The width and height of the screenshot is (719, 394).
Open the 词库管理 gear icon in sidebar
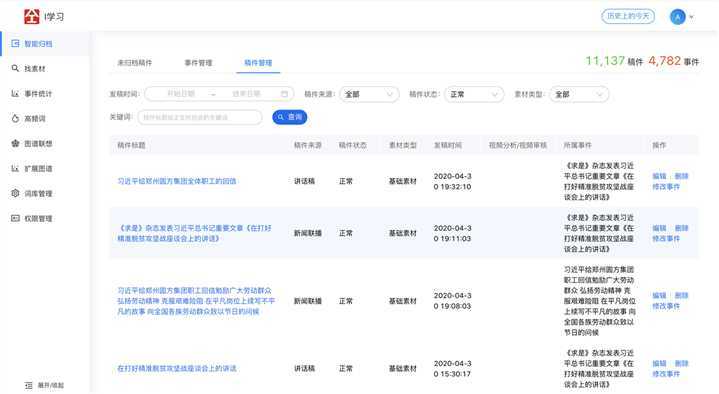[15, 193]
